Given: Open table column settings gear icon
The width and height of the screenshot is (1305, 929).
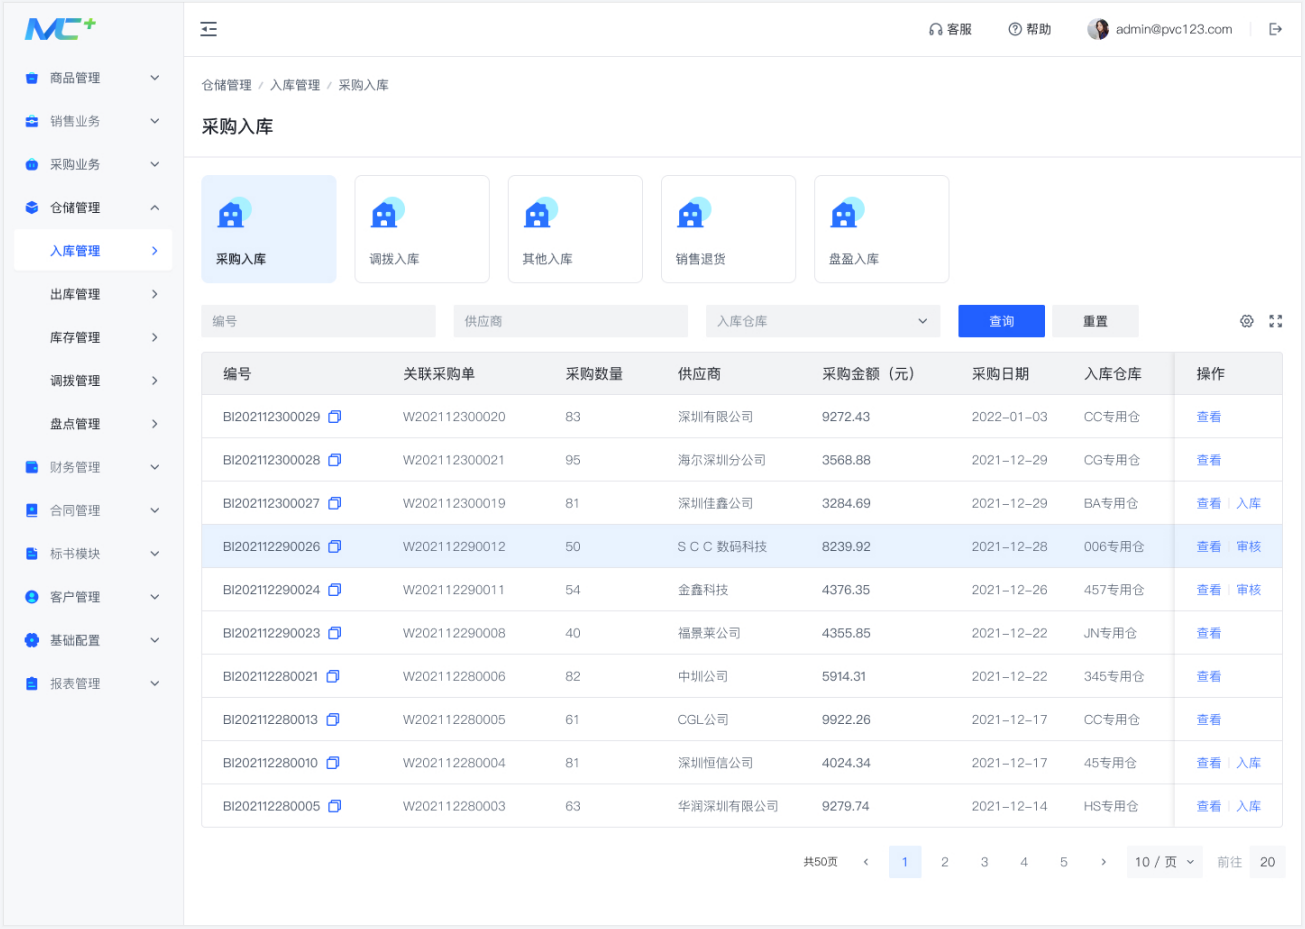Looking at the screenshot, I should point(1247,321).
